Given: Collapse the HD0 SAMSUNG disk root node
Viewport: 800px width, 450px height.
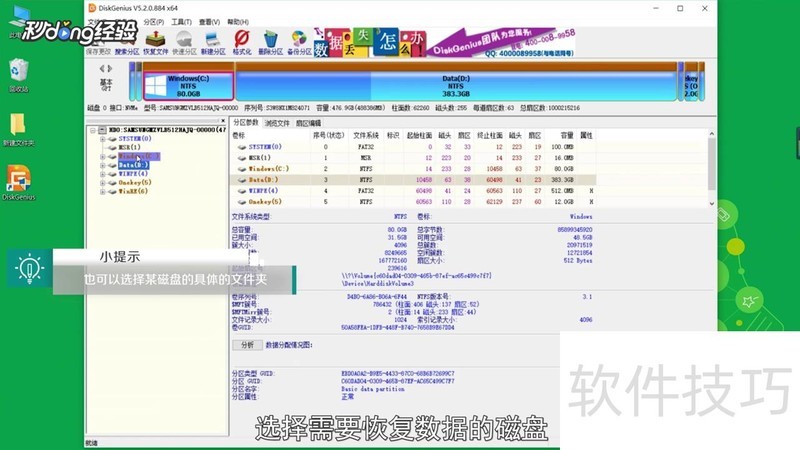Looking at the screenshot, I should tap(93, 131).
